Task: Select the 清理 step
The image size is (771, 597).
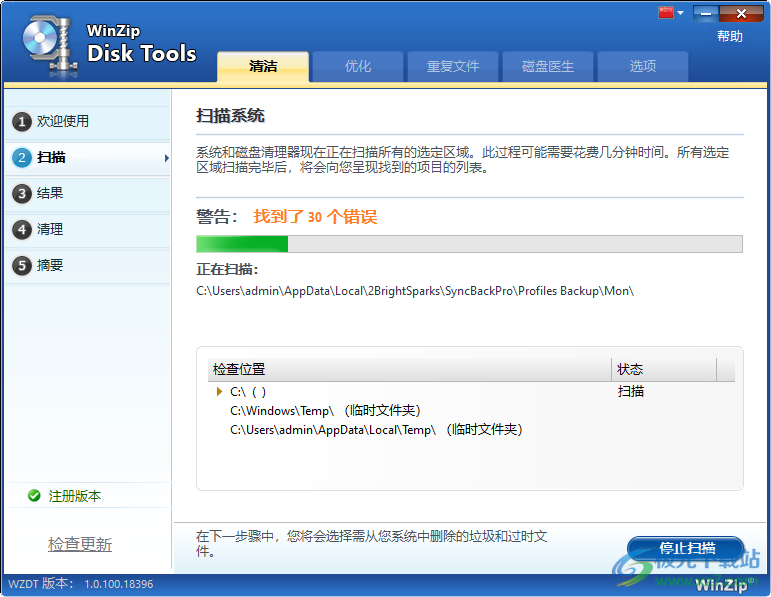Action: pyautogui.click(x=88, y=230)
